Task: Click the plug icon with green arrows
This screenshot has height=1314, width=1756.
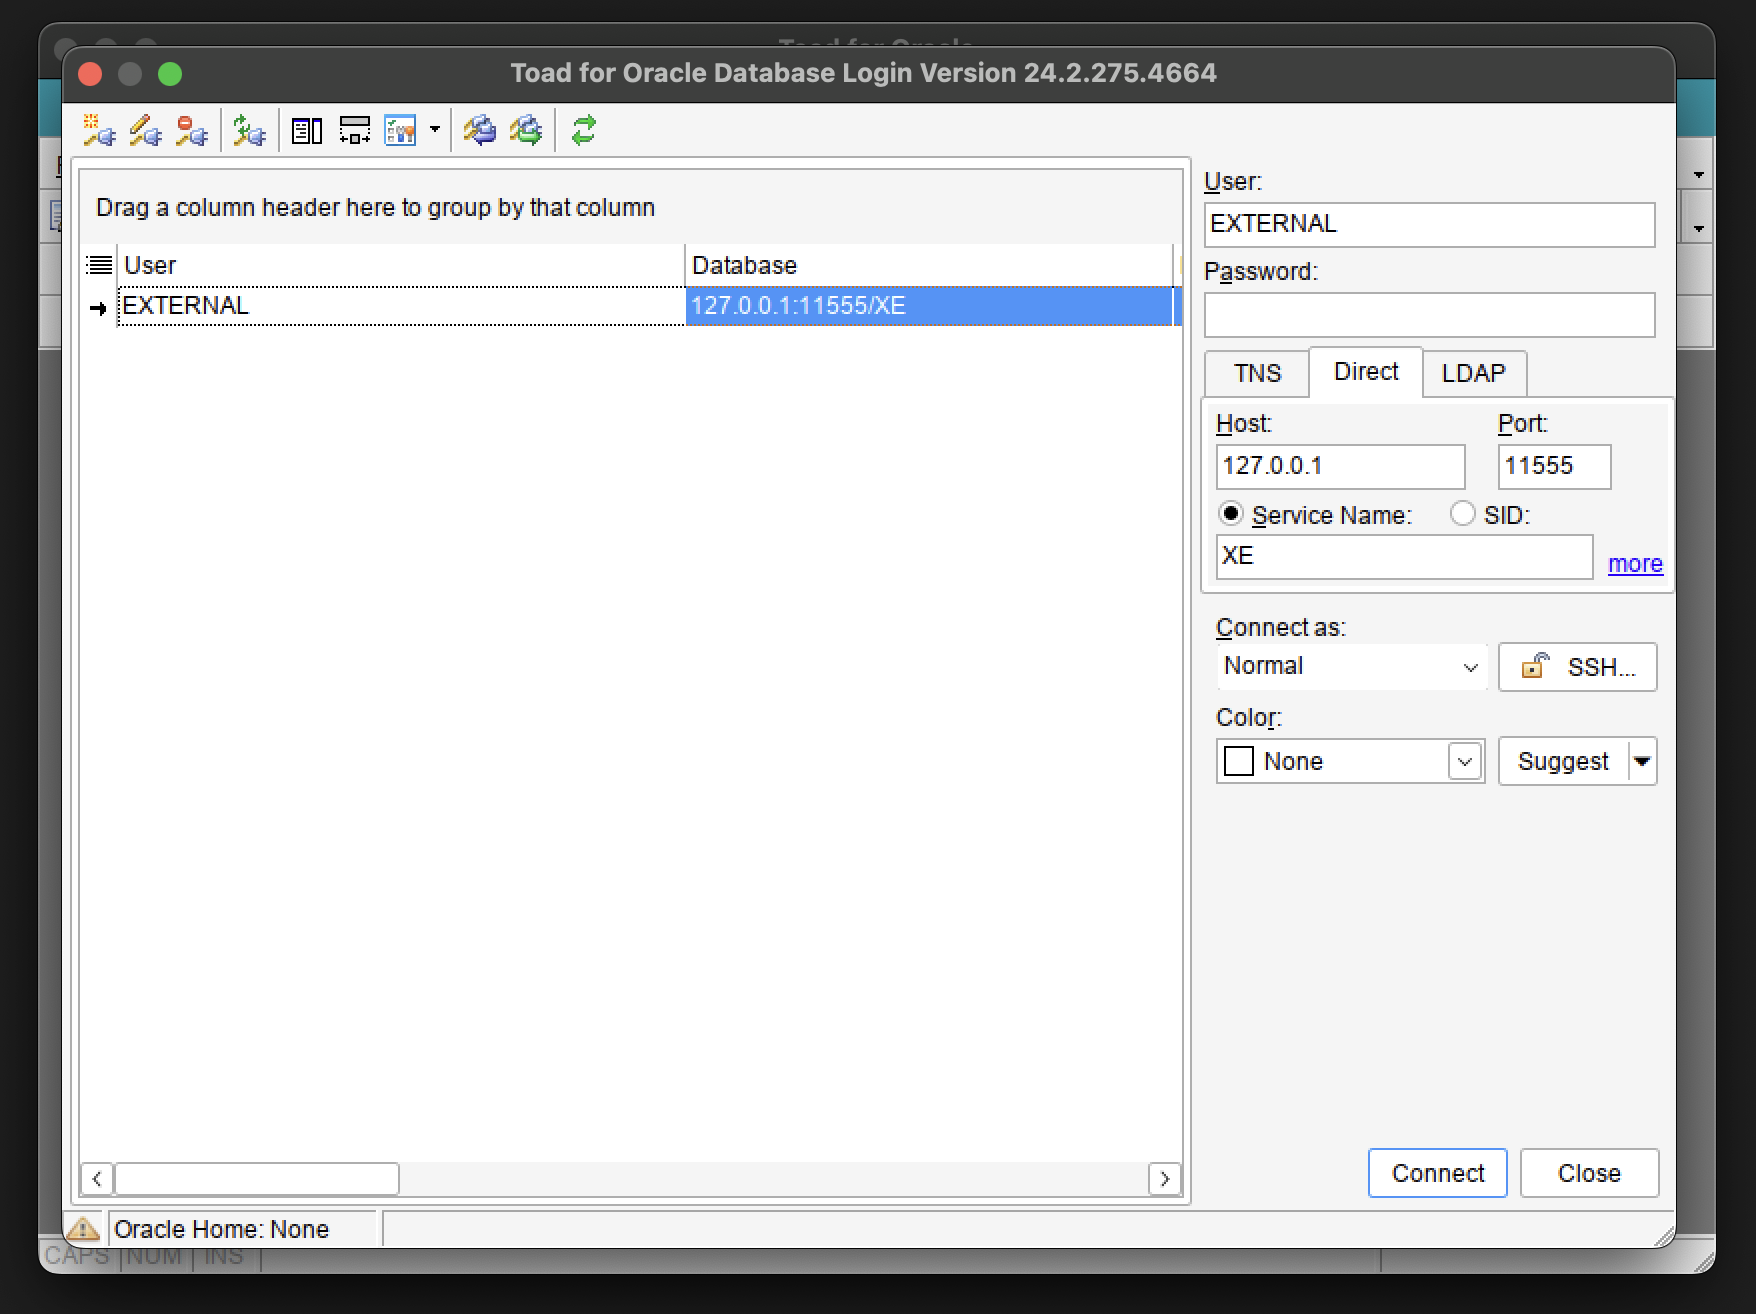Action: click(248, 131)
